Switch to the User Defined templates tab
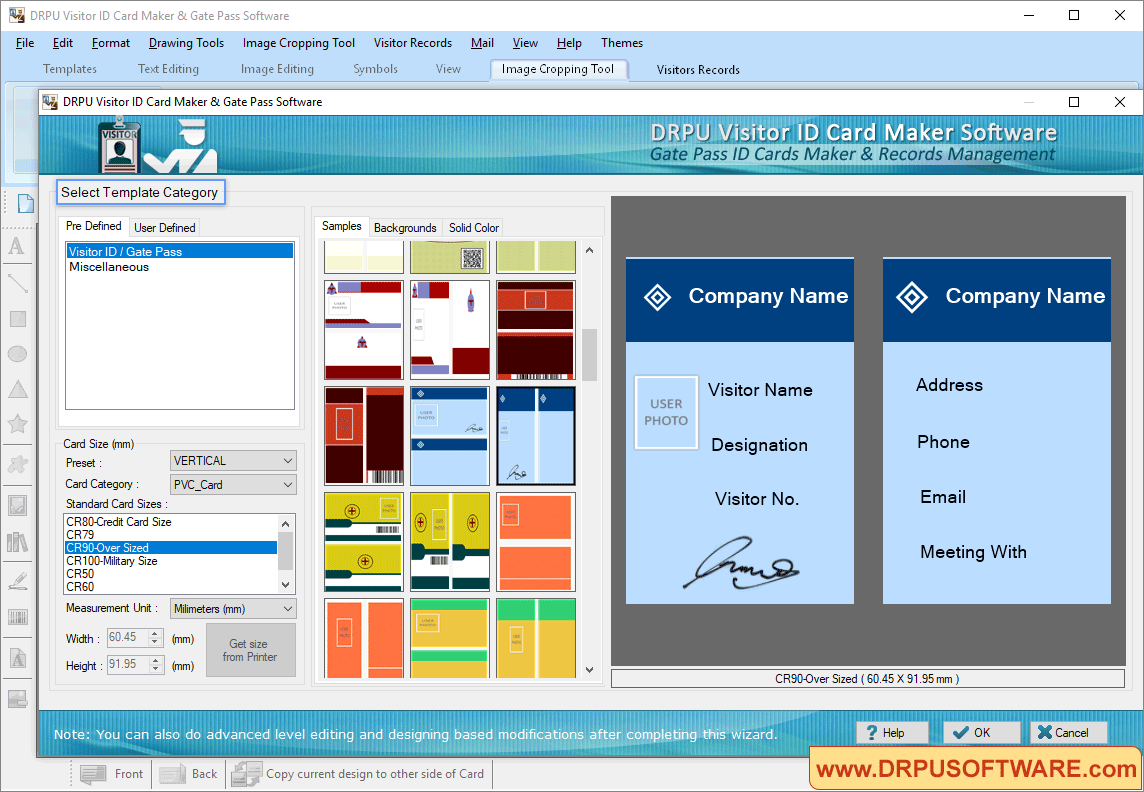 (164, 227)
